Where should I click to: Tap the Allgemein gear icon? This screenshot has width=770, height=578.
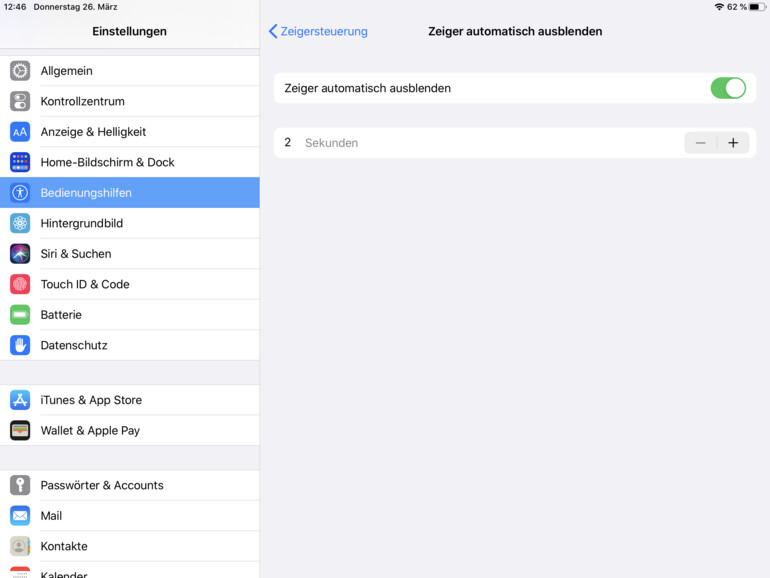click(x=20, y=71)
